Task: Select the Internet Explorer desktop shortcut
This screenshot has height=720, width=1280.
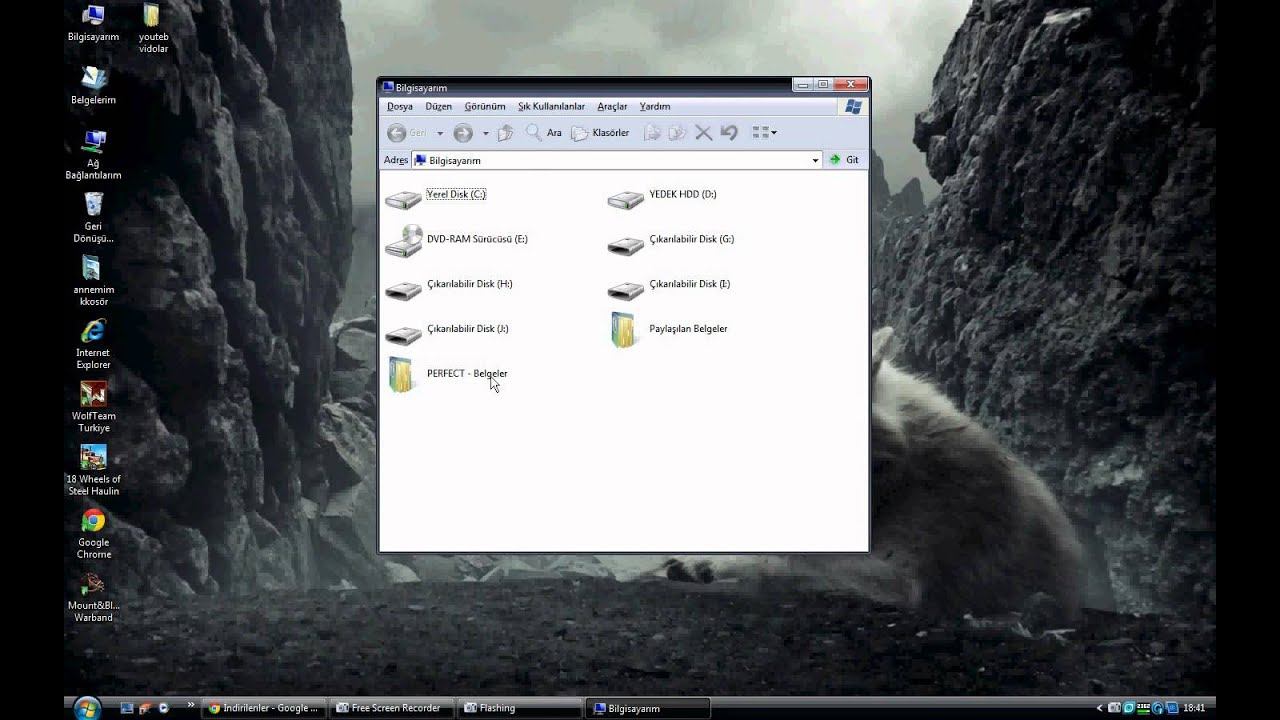Action: (93, 344)
